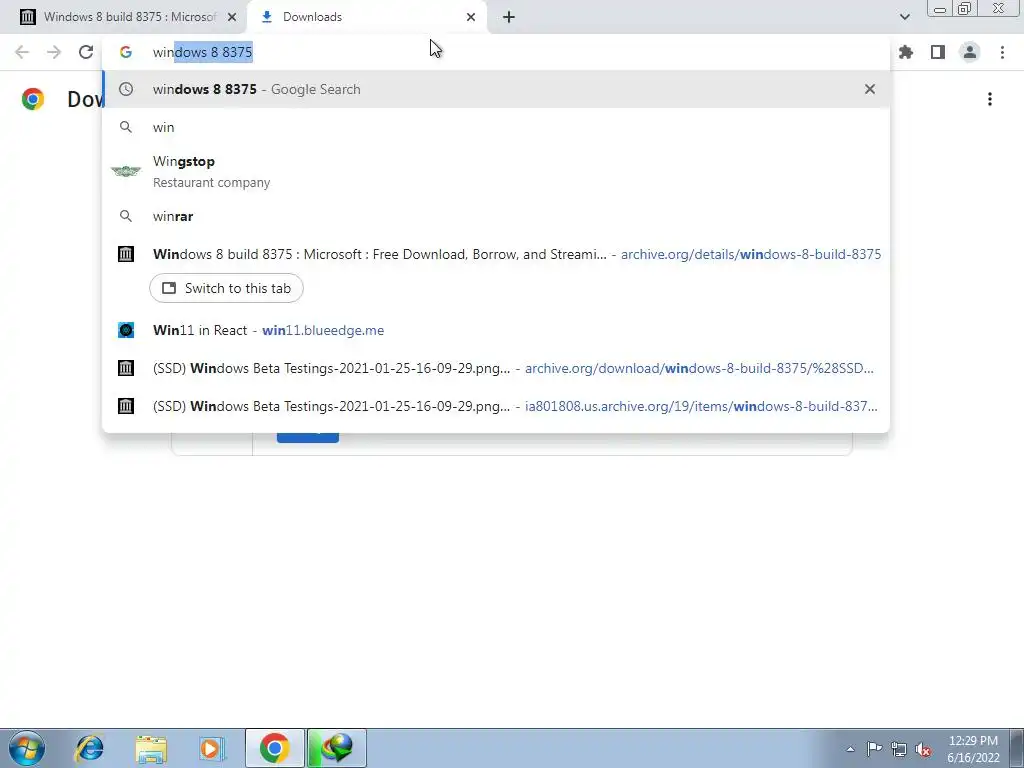Image resolution: width=1024 pixels, height=768 pixels.
Task: Click the Chrome taskbar button
Action: click(275, 748)
